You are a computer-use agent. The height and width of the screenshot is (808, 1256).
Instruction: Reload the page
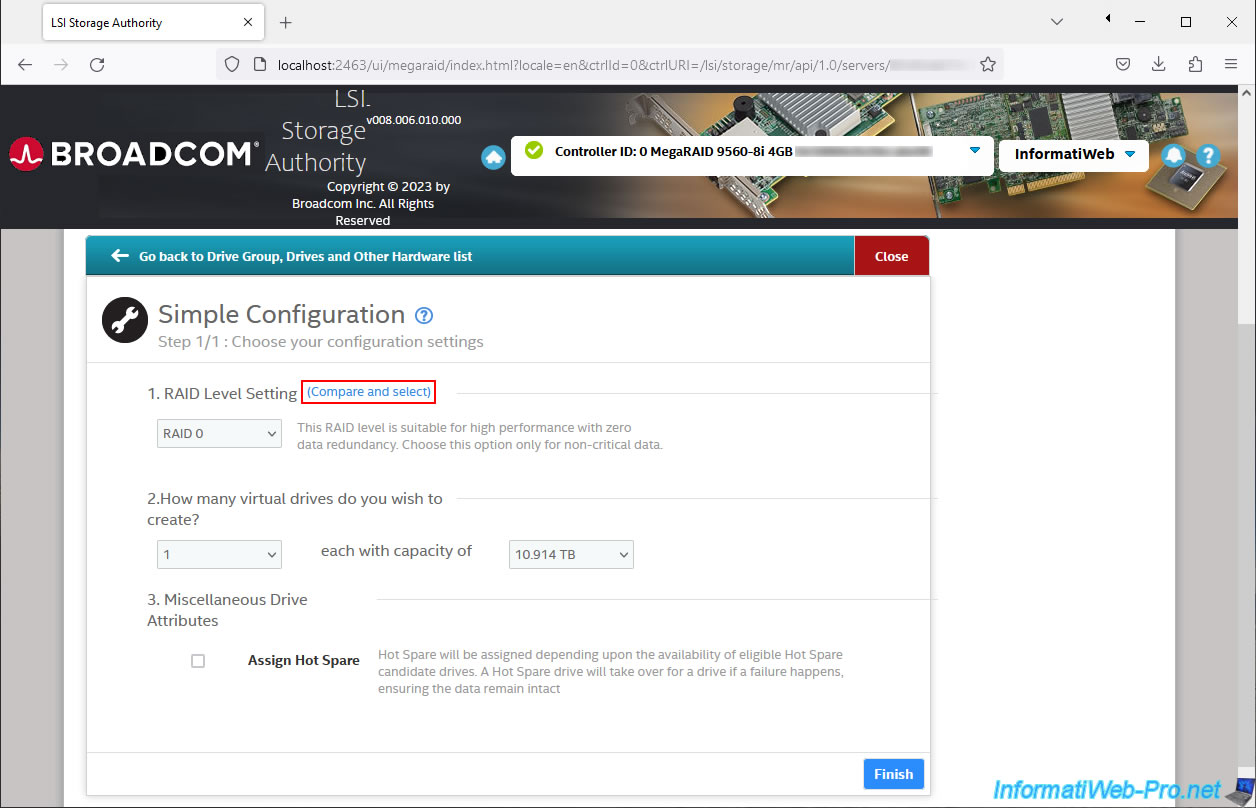pos(97,64)
